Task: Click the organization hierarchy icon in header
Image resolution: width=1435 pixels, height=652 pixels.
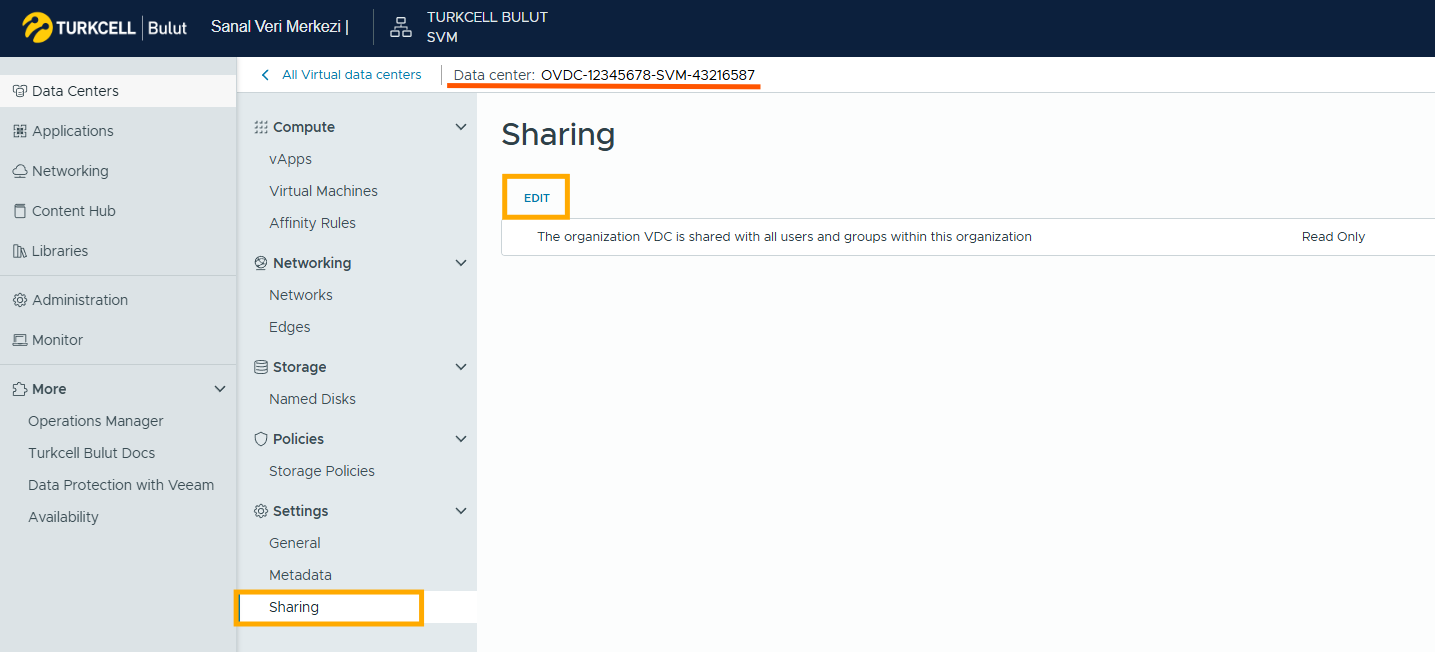Action: click(x=401, y=28)
